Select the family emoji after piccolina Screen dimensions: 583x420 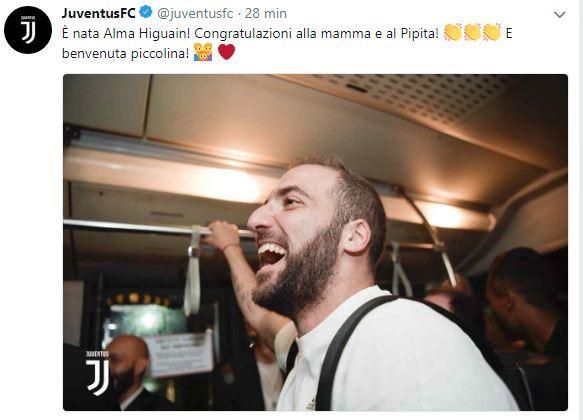(x=203, y=52)
